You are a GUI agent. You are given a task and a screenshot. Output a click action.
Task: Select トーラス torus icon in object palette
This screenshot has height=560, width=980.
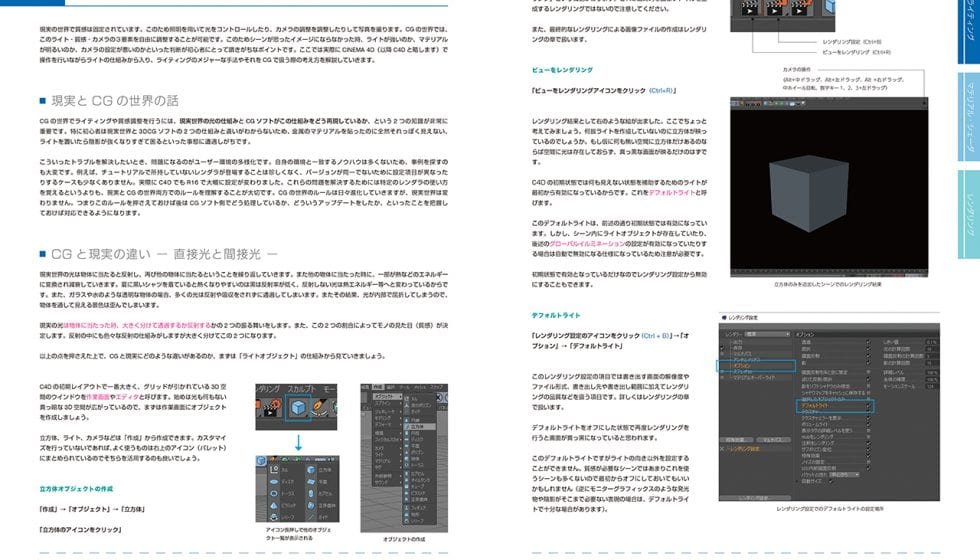tap(274, 493)
